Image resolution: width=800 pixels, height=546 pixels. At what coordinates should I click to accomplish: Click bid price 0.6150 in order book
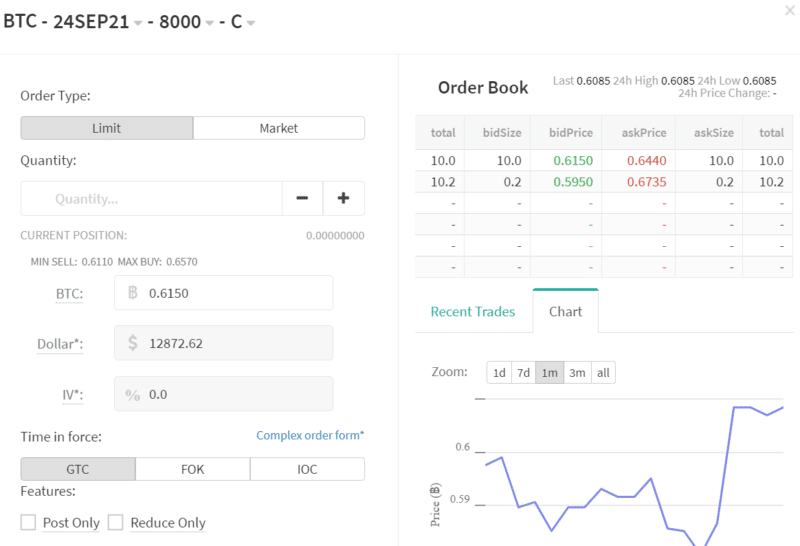573,161
